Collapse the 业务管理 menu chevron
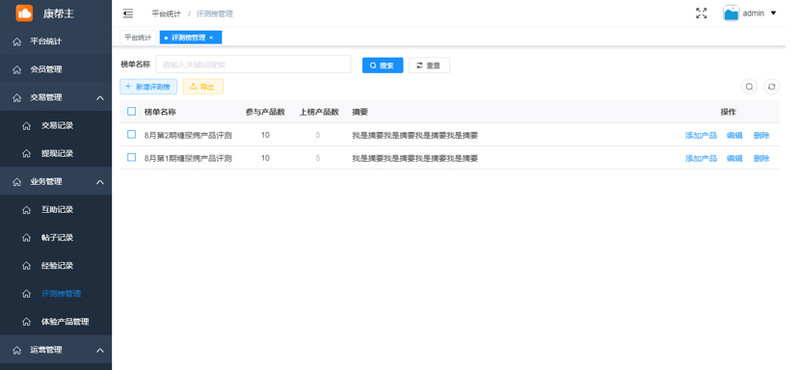800x370 pixels. click(x=100, y=182)
